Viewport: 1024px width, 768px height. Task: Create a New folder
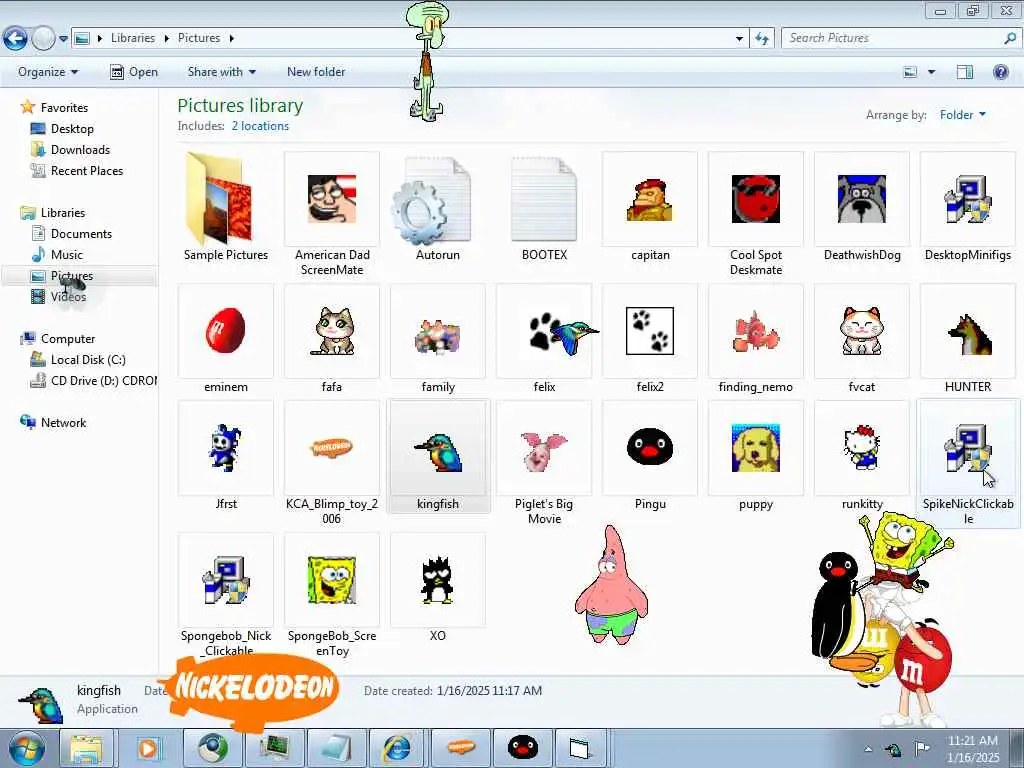(x=316, y=72)
